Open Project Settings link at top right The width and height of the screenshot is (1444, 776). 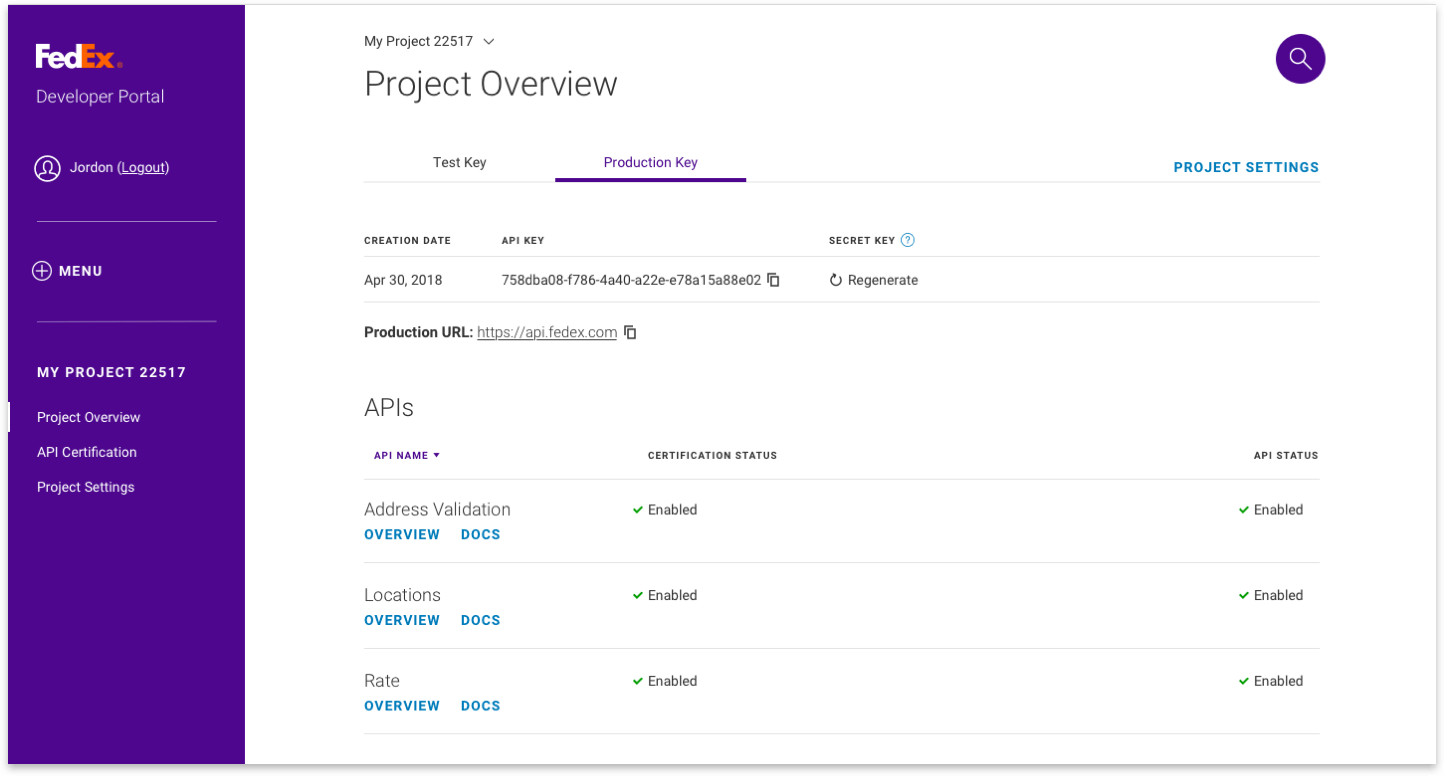(1246, 167)
